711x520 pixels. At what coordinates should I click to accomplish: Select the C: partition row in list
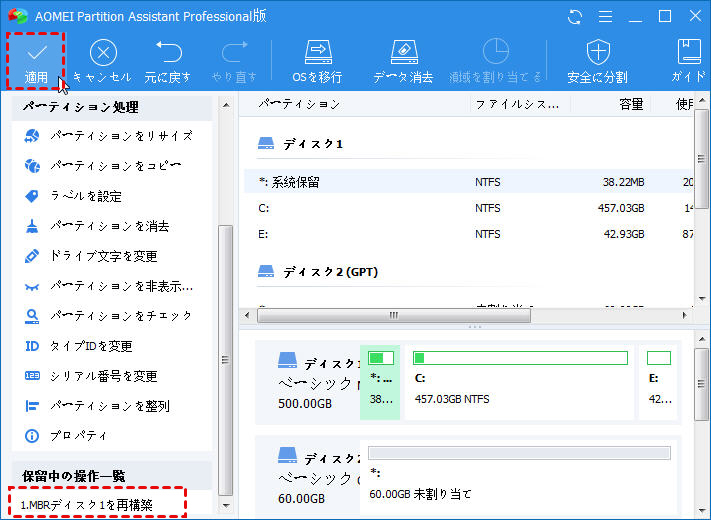coord(469,208)
